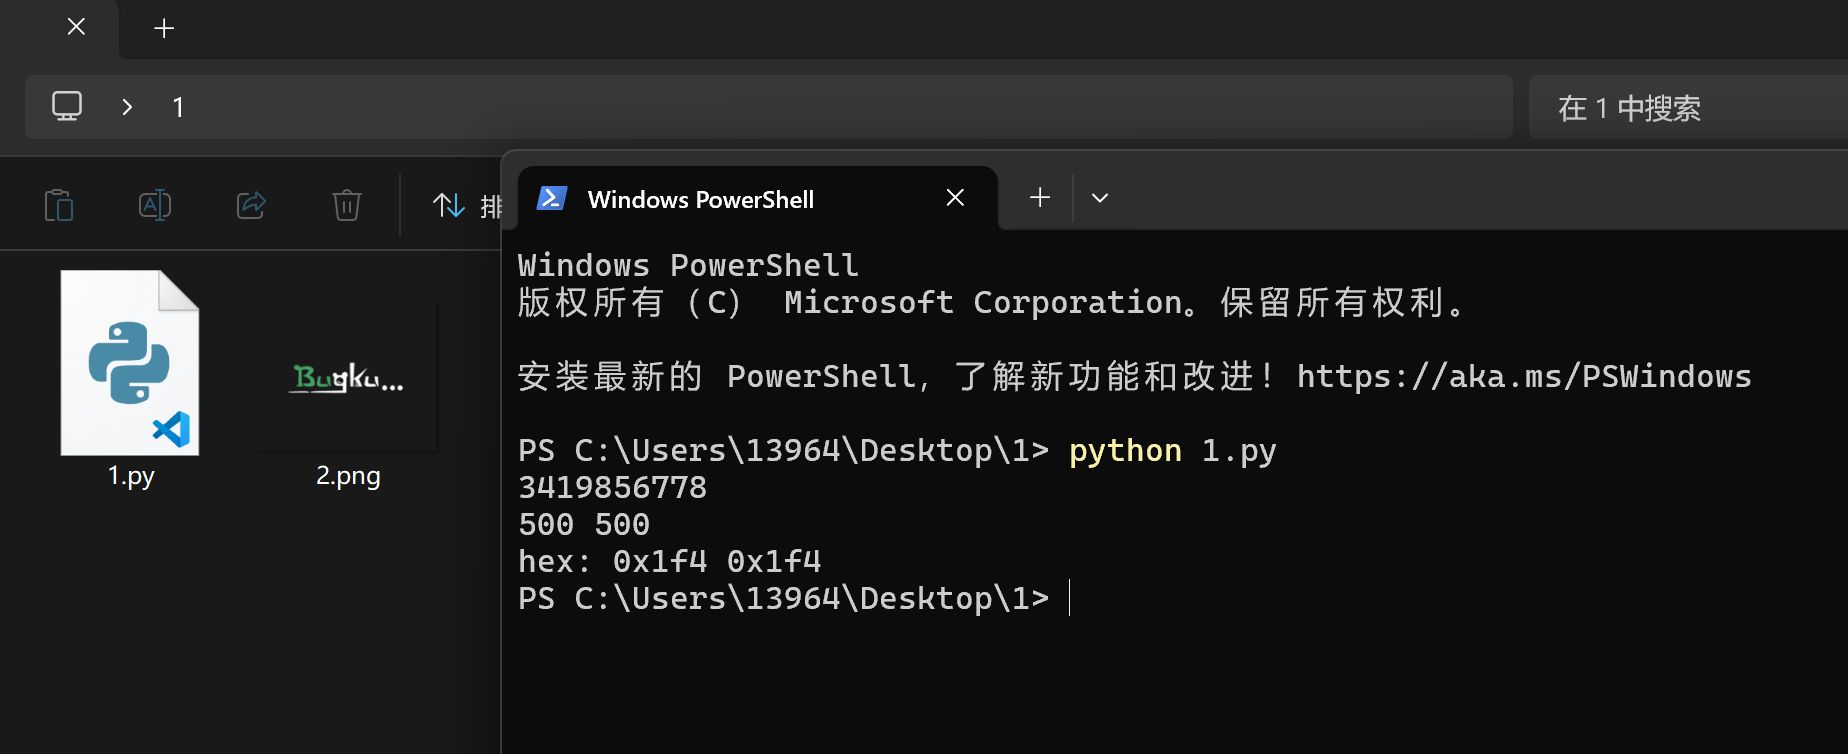Close the current File Explorer tab
This screenshot has height=754, width=1848.
pyautogui.click(x=76, y=27)
